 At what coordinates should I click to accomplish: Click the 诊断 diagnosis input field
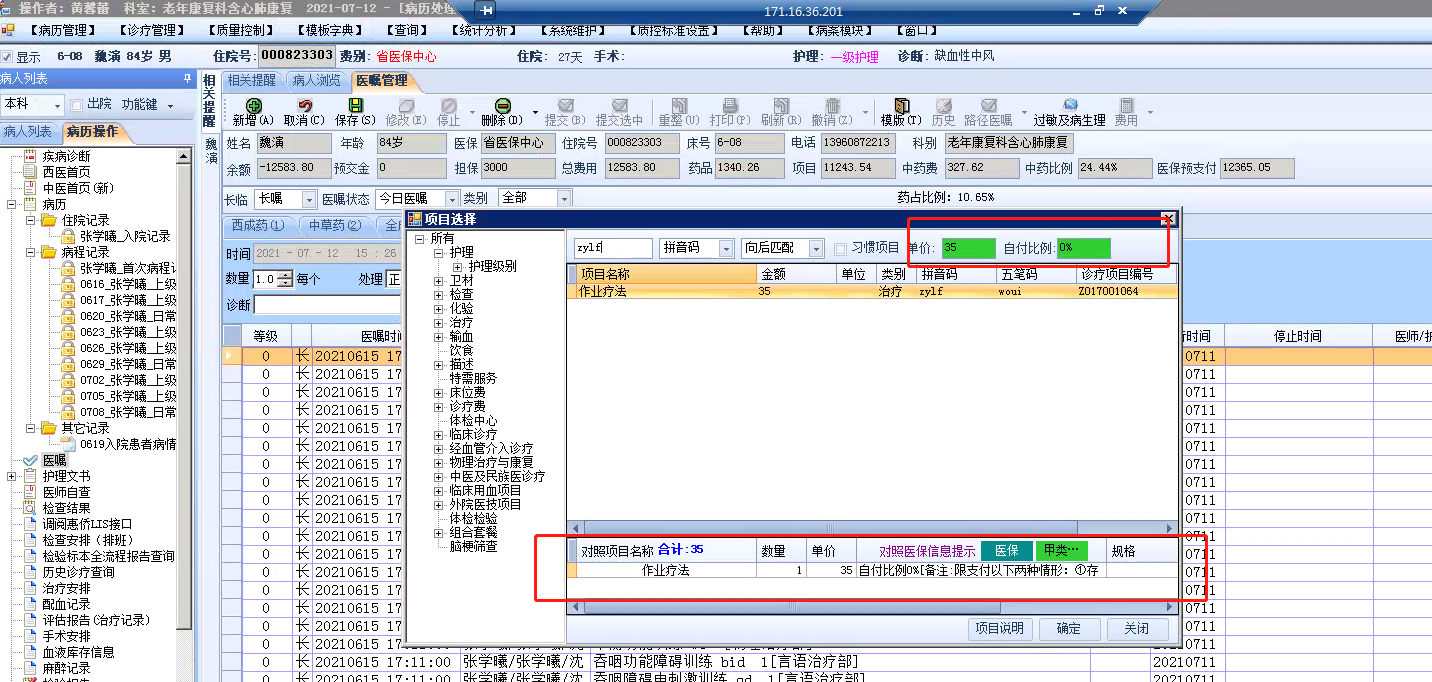(x=327, y=305)
